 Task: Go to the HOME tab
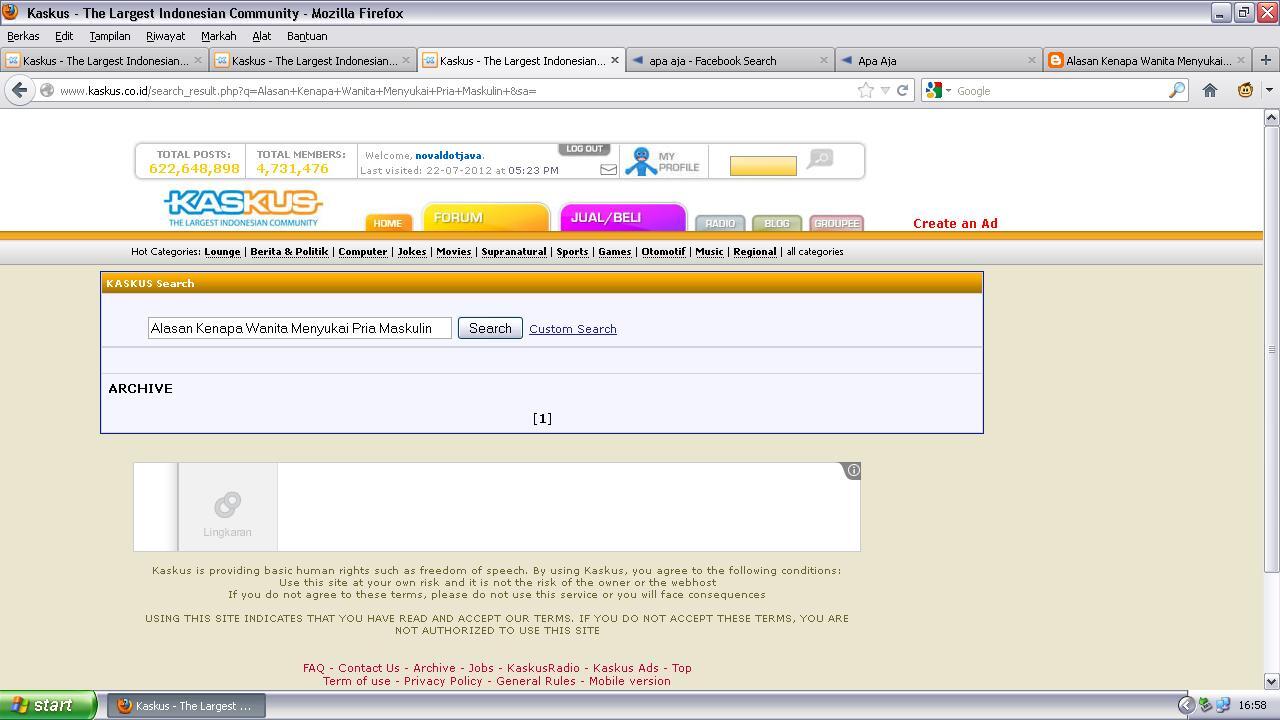(388, 223)
